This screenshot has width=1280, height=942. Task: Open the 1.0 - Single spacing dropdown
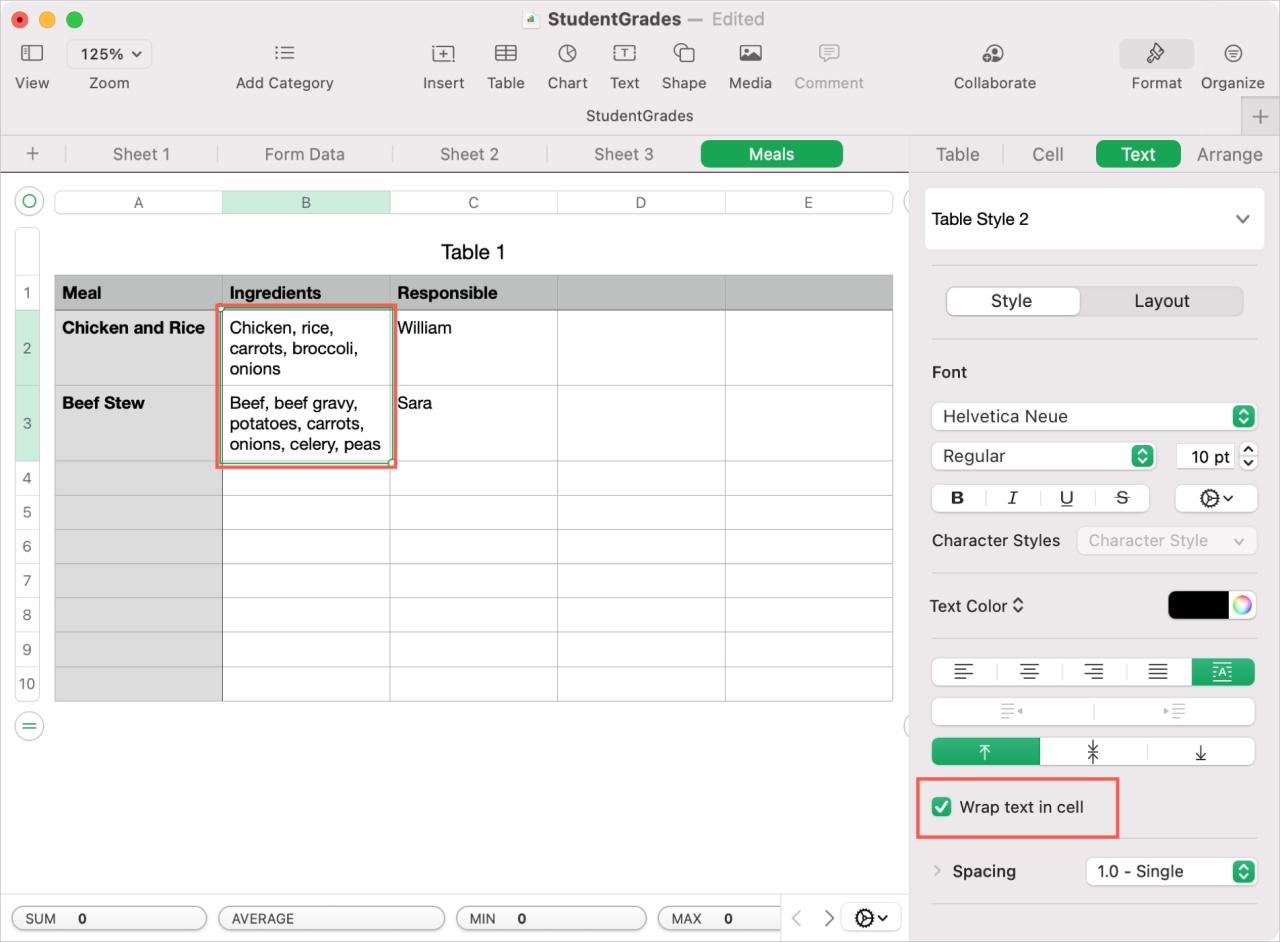(1171, 871)
